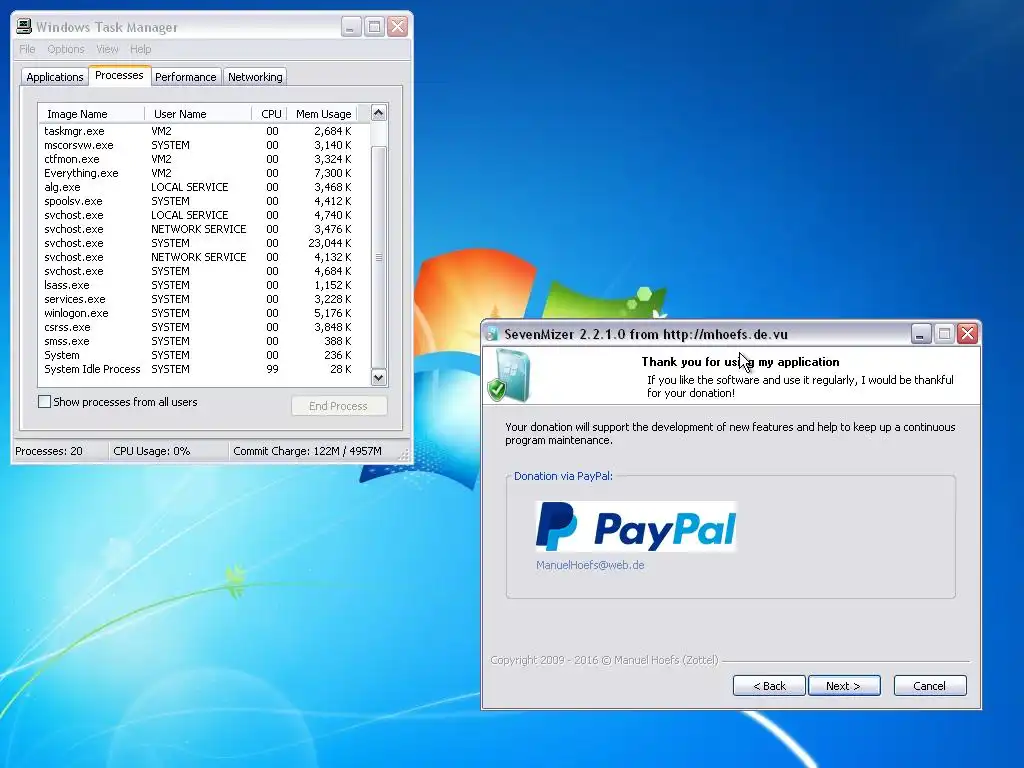
Task: Sort processes by User Name column
Action: (198, 114)
